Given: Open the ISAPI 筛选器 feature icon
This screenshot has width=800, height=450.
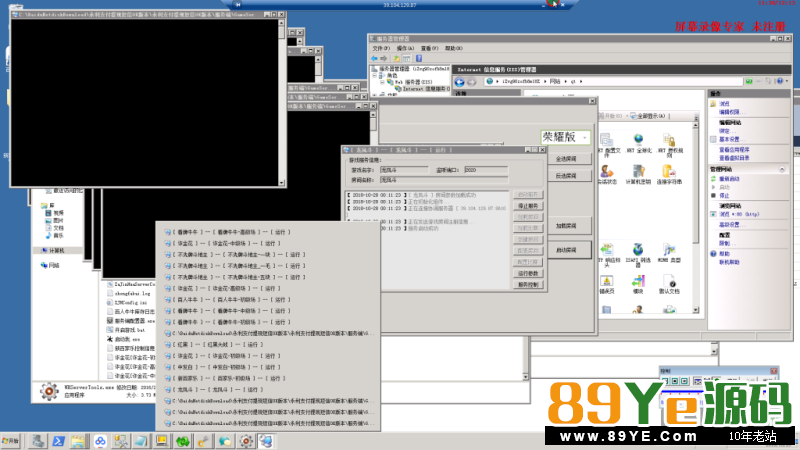Looking at the screenshot, I should point(638,255).
